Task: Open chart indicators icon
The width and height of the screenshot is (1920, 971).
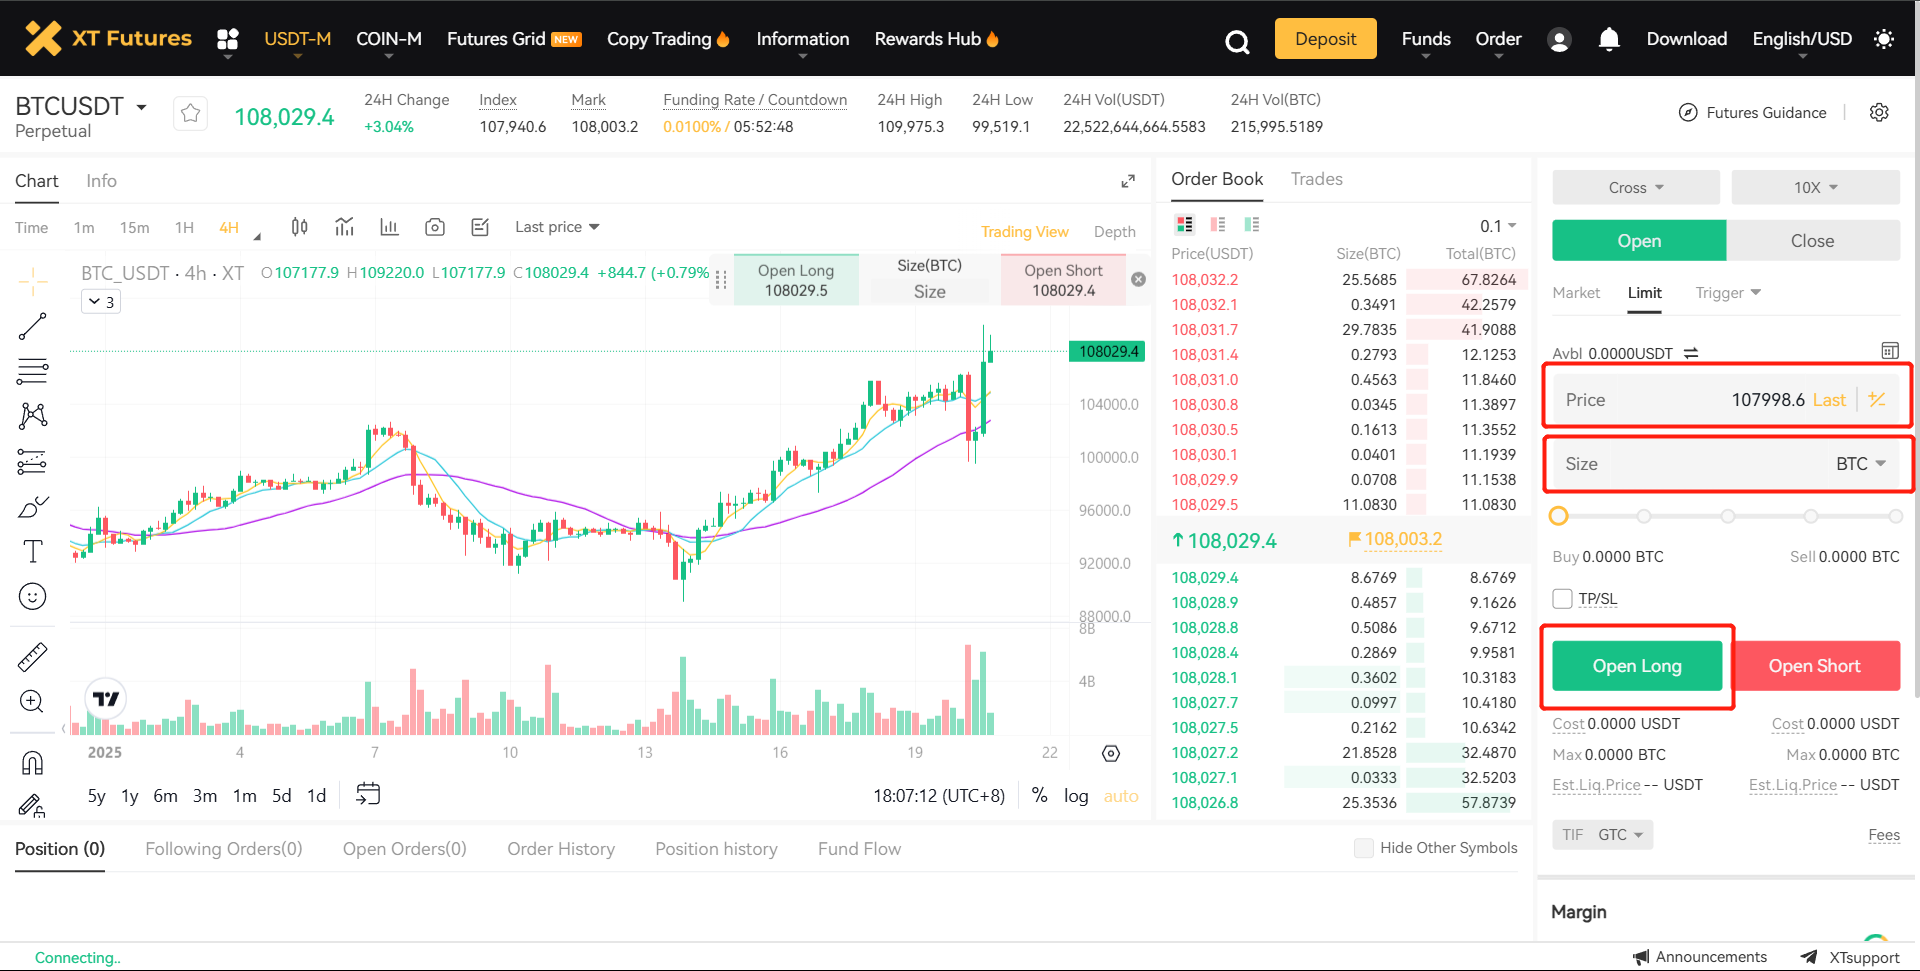Action: click(345, 227)
